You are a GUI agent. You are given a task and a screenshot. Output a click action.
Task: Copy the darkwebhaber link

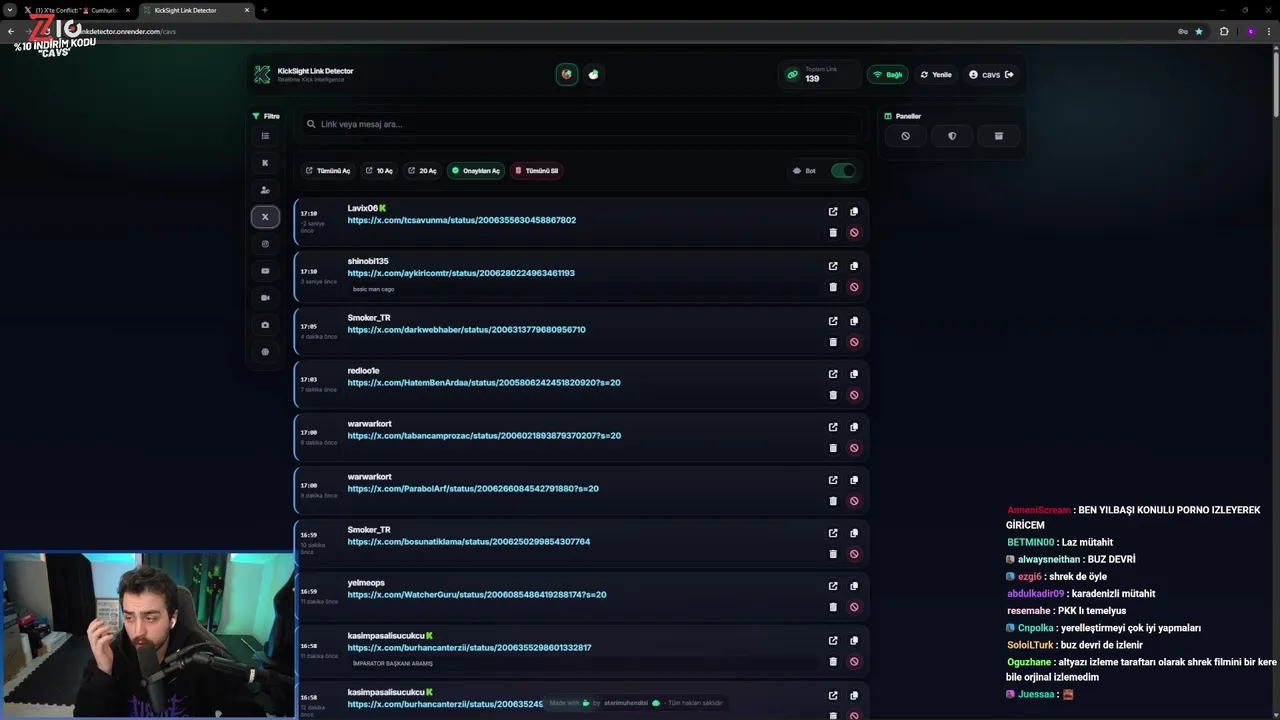[854, 321]
